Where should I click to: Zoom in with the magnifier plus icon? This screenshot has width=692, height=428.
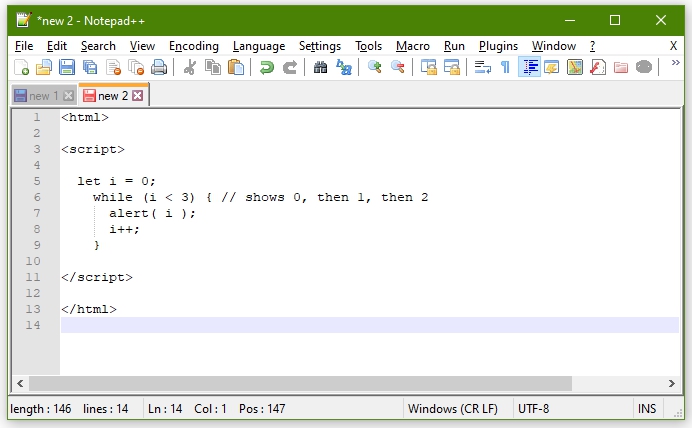[375, 68]
